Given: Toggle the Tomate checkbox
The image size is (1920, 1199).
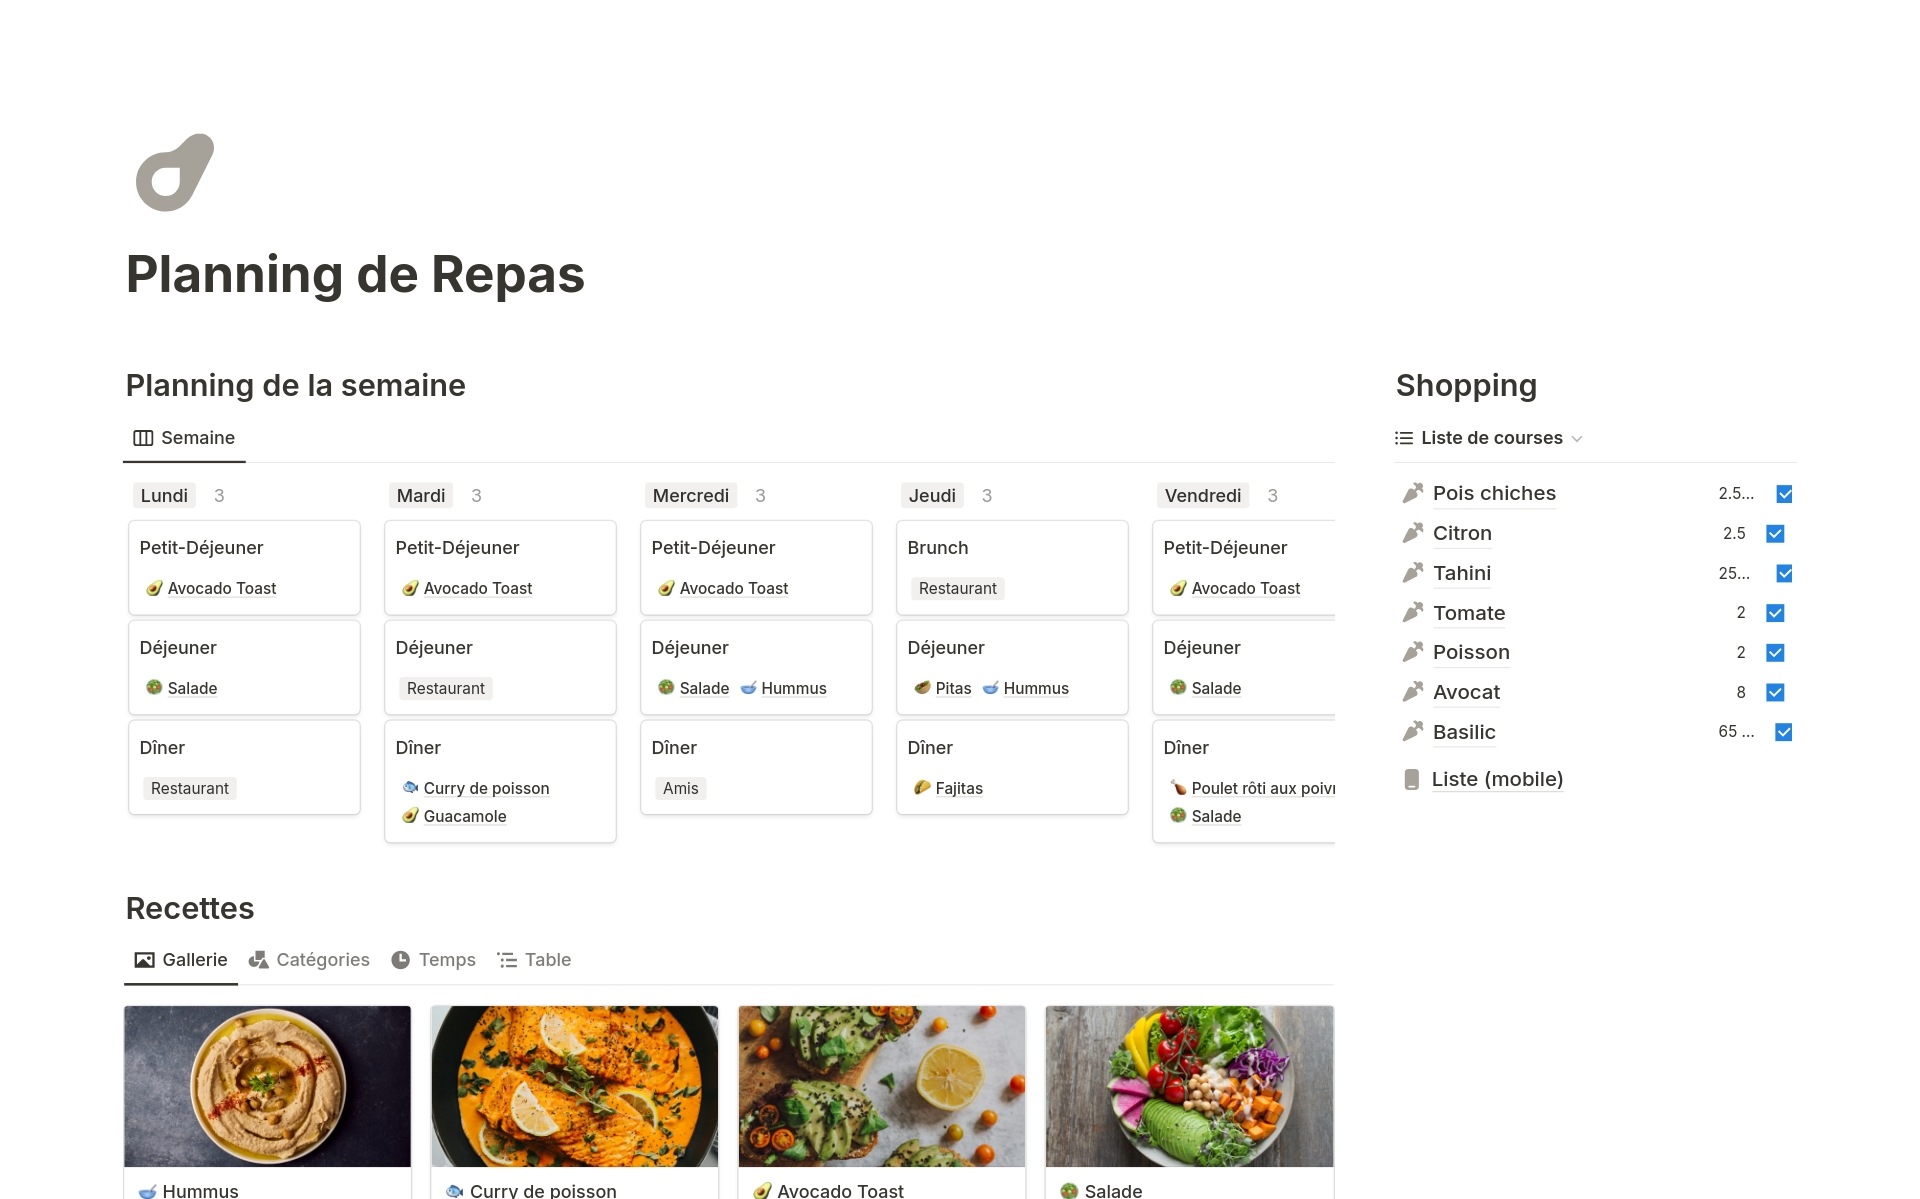Looking at the screenshot, I should tap(1775, 613).
